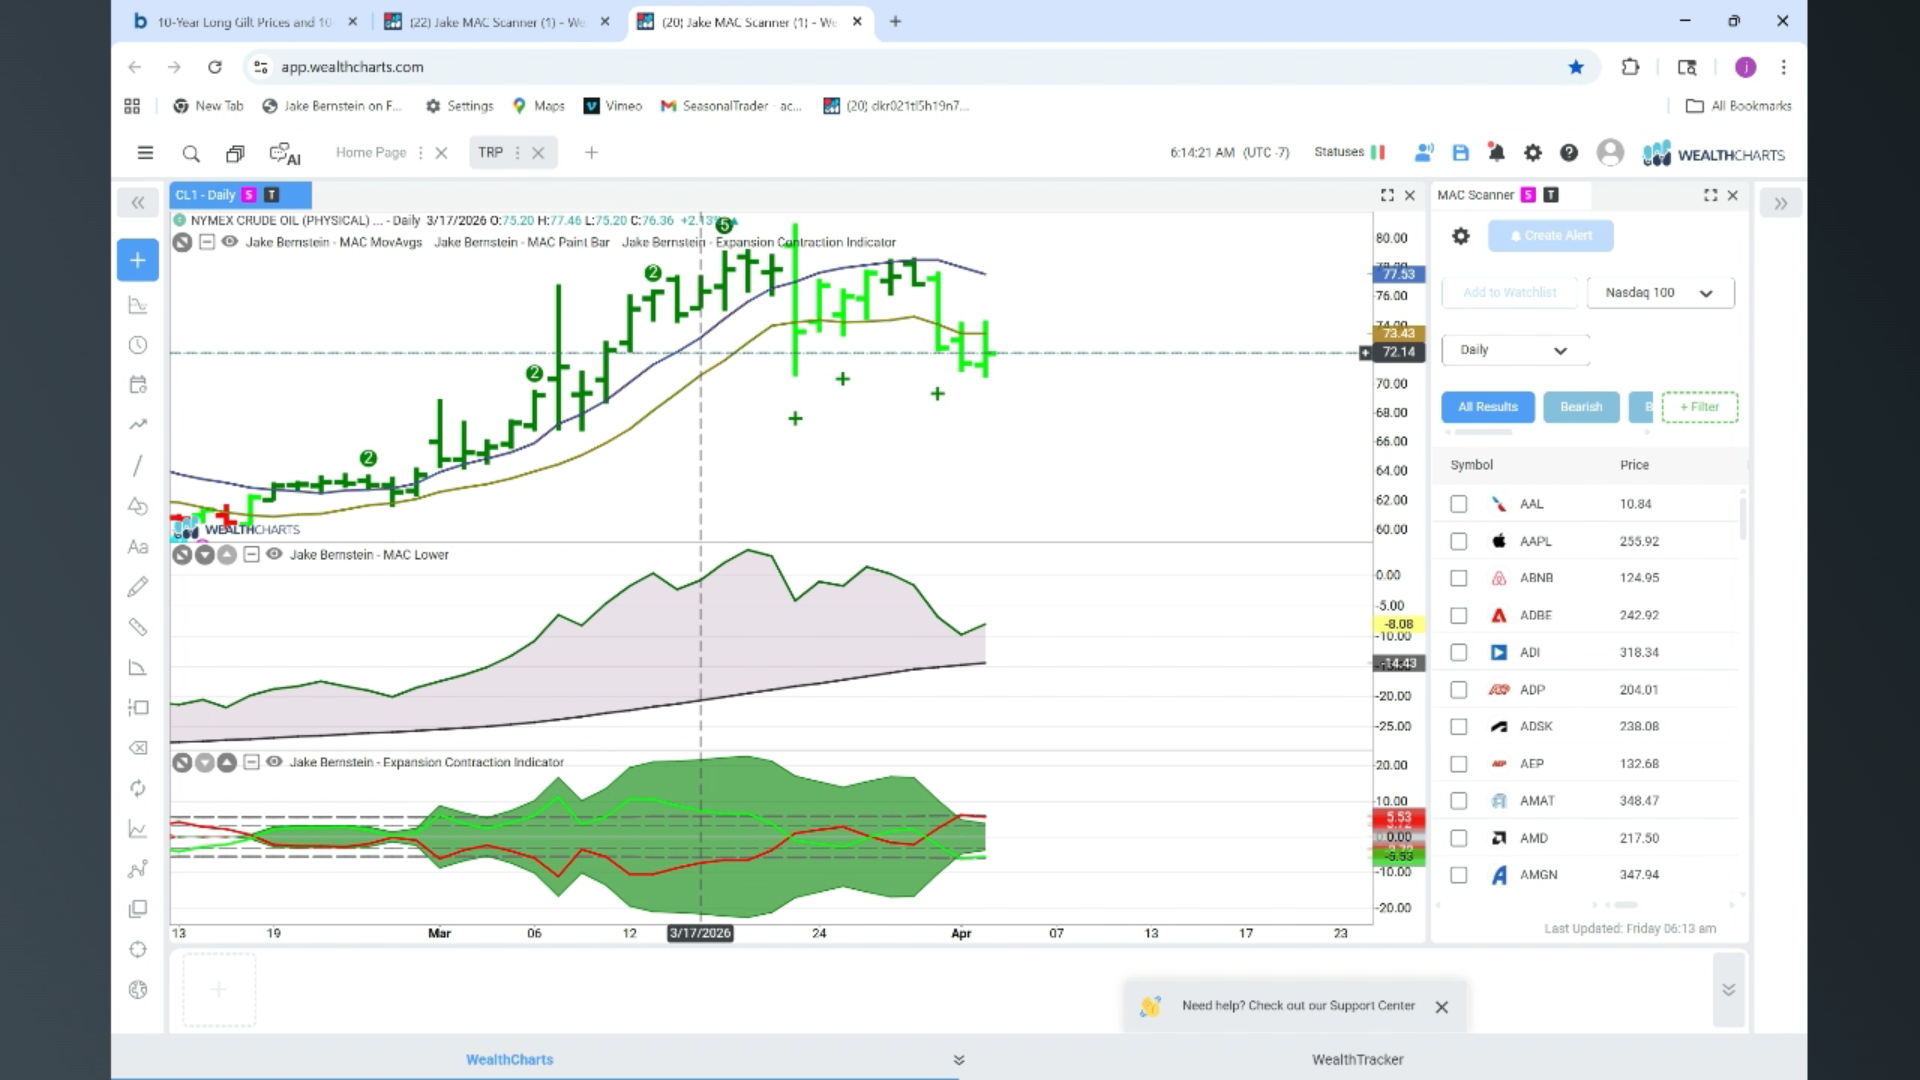Open MAC Scanner settings gear
This screenshot has height=1080, width=1920.
(x=1461, y=236)
